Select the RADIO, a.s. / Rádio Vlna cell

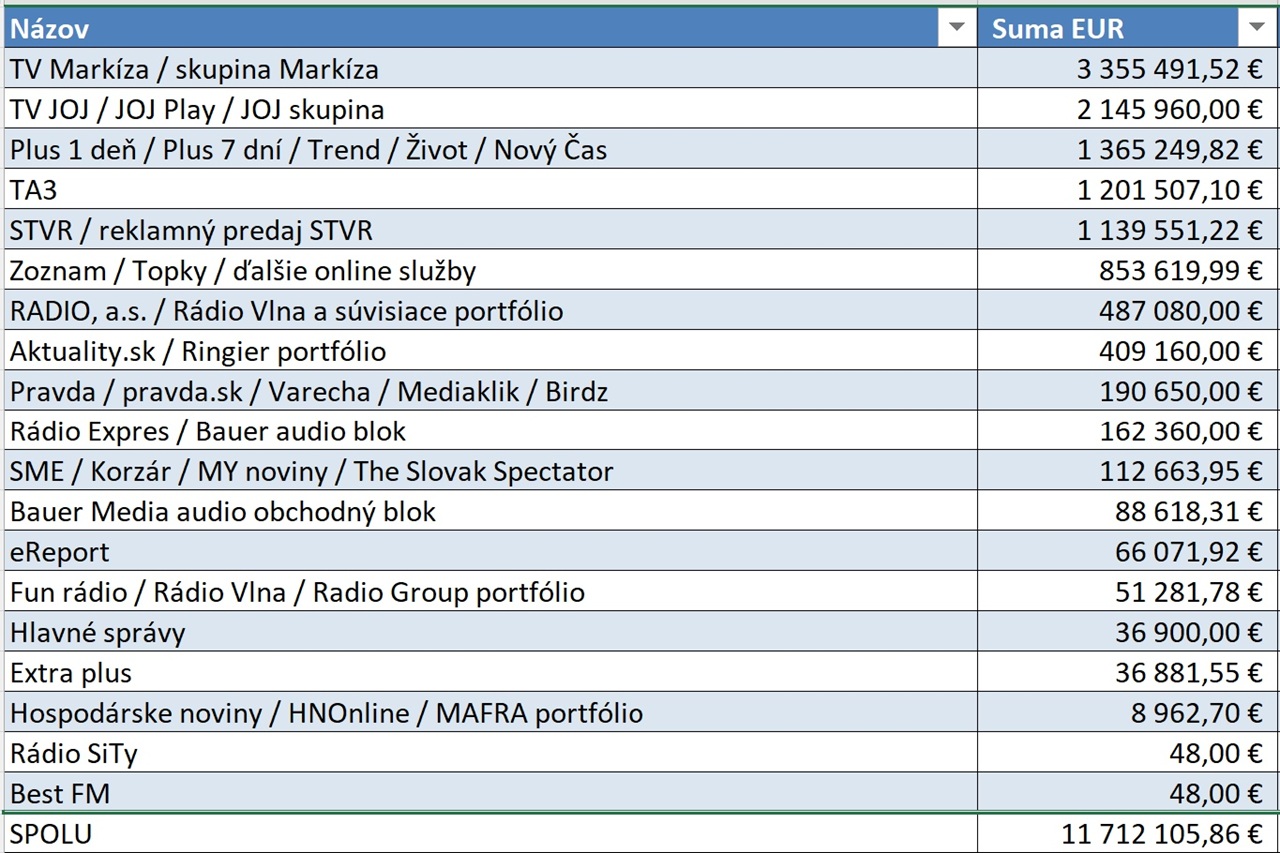point(488,310)
